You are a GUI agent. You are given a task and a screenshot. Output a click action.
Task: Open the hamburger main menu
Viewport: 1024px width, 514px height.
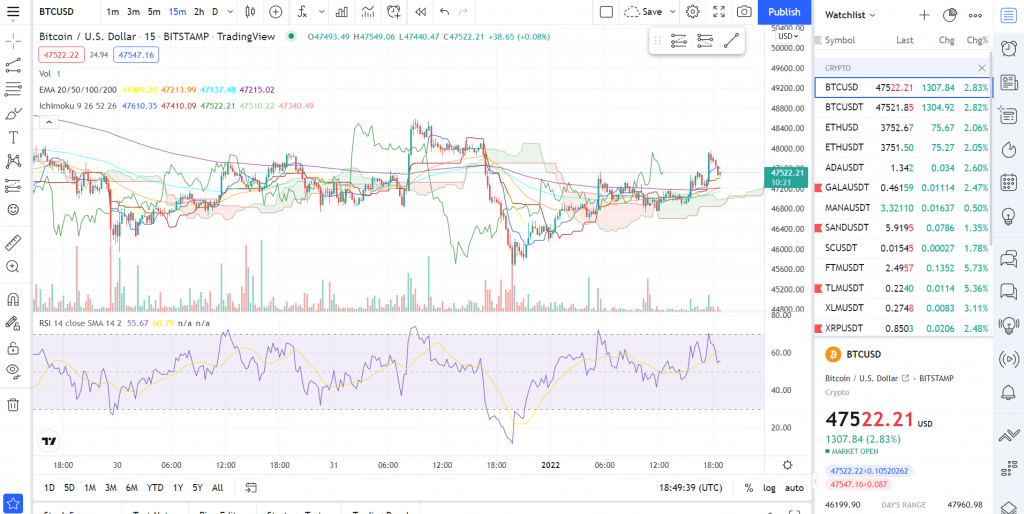click(12, 12)
